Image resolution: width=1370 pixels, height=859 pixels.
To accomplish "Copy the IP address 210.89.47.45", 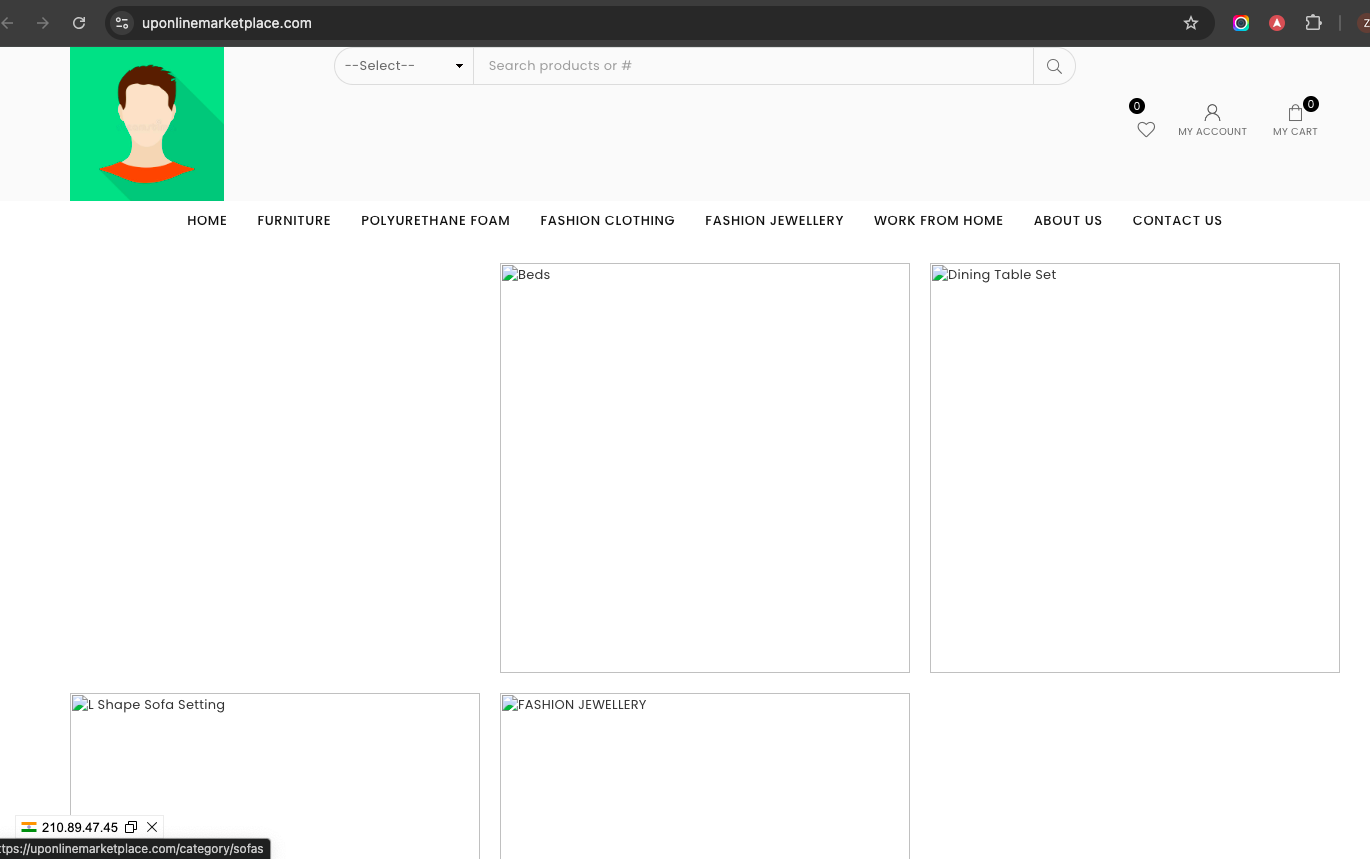I will click(131, 827).
